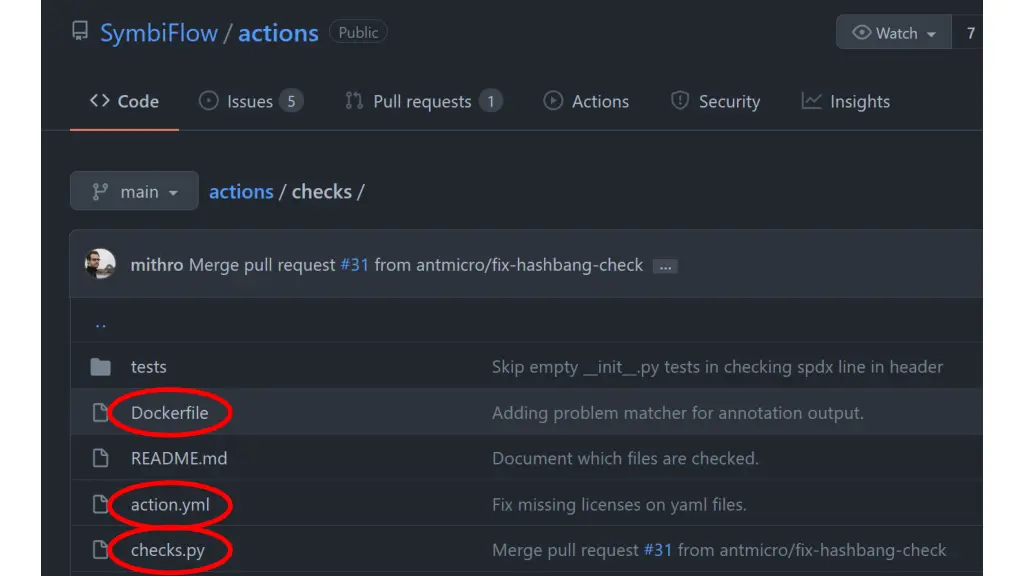Click the action.yml file icon
1024x576 pixels.
[100, 504]
